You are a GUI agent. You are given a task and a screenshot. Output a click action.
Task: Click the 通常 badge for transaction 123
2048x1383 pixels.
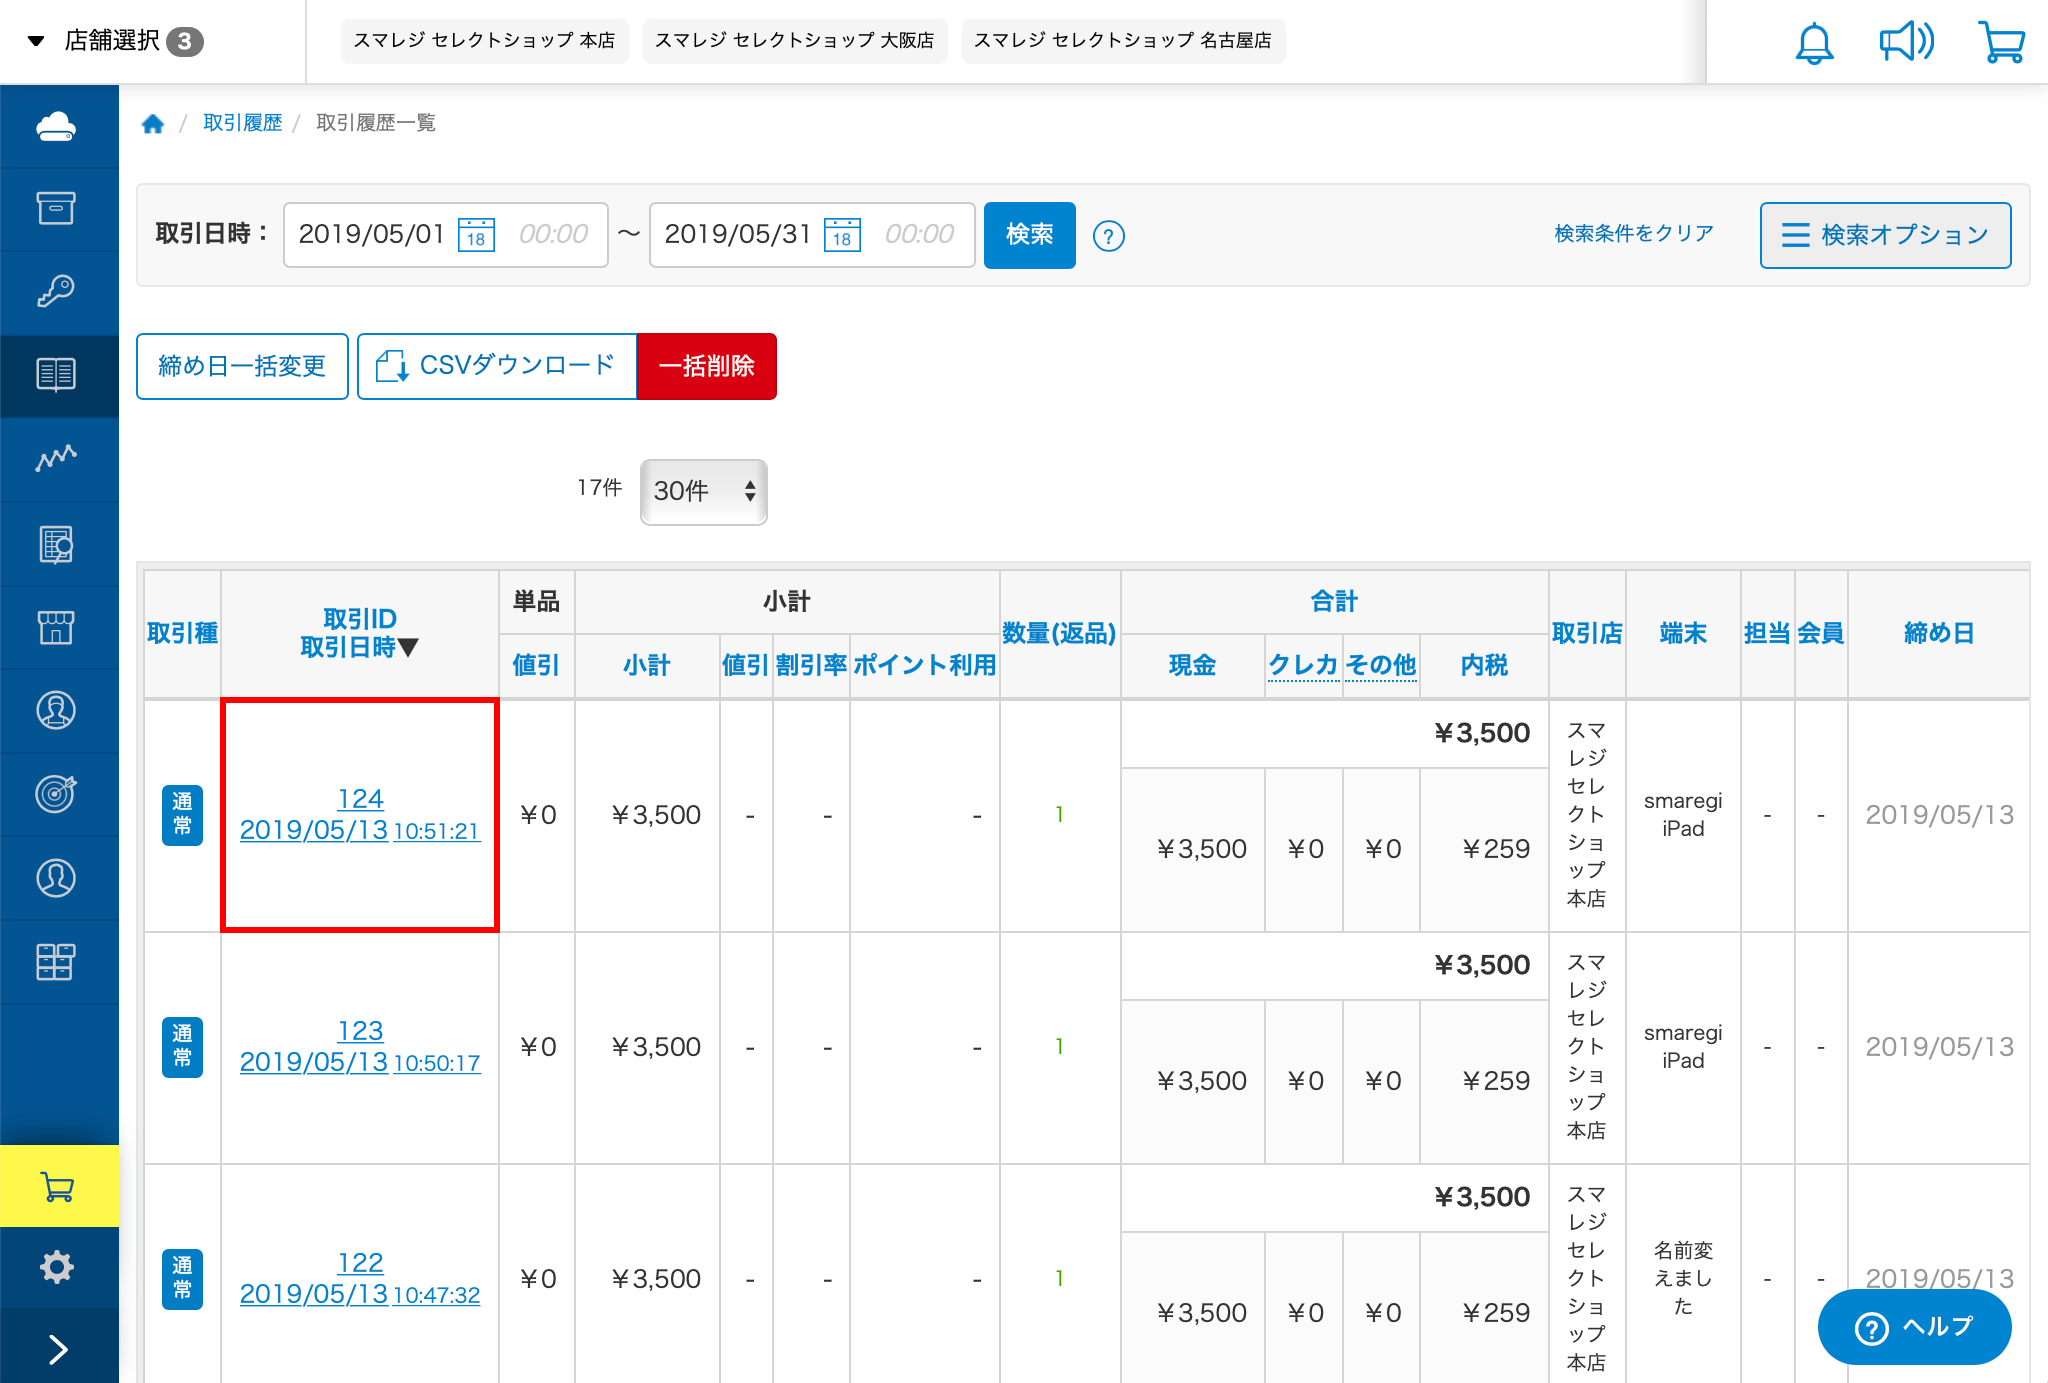pyautogui.click(x=182, y=1047)
